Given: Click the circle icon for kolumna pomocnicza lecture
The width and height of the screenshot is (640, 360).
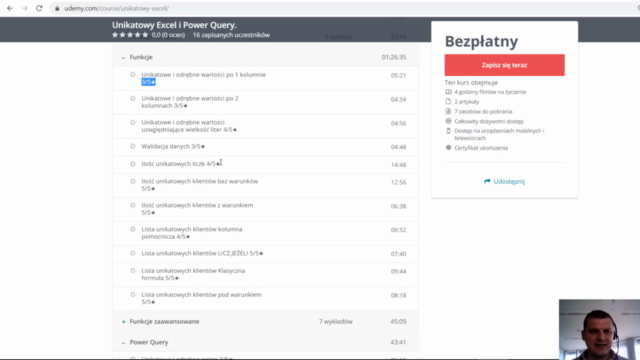Looking at the screenshot, I should tap(133, 229).
